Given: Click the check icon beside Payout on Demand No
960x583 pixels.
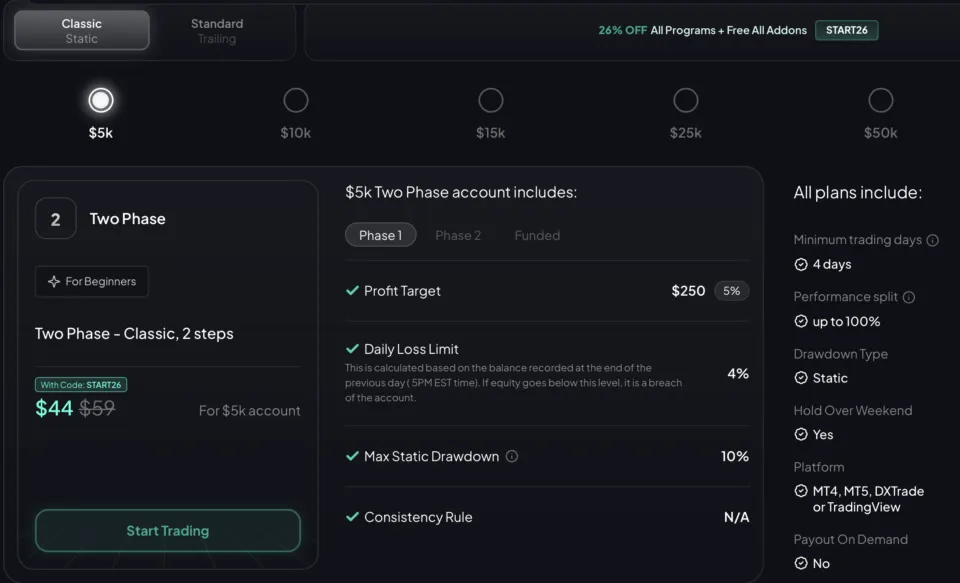Looking at the screenshot, I should (x=800, y=563).
